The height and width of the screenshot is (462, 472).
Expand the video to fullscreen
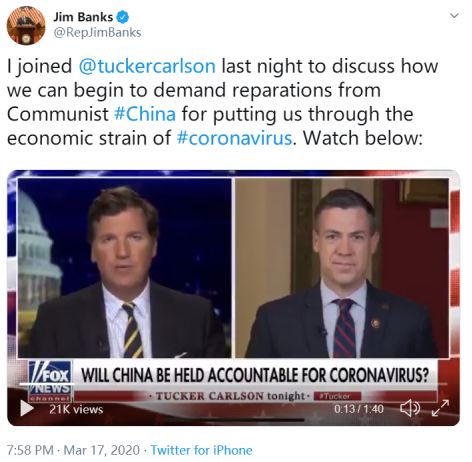click(440, 408)
